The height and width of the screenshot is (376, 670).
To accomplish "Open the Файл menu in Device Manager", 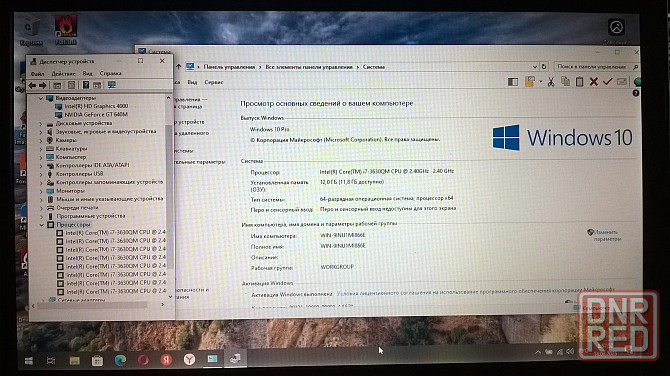I will tap(37, 73).
